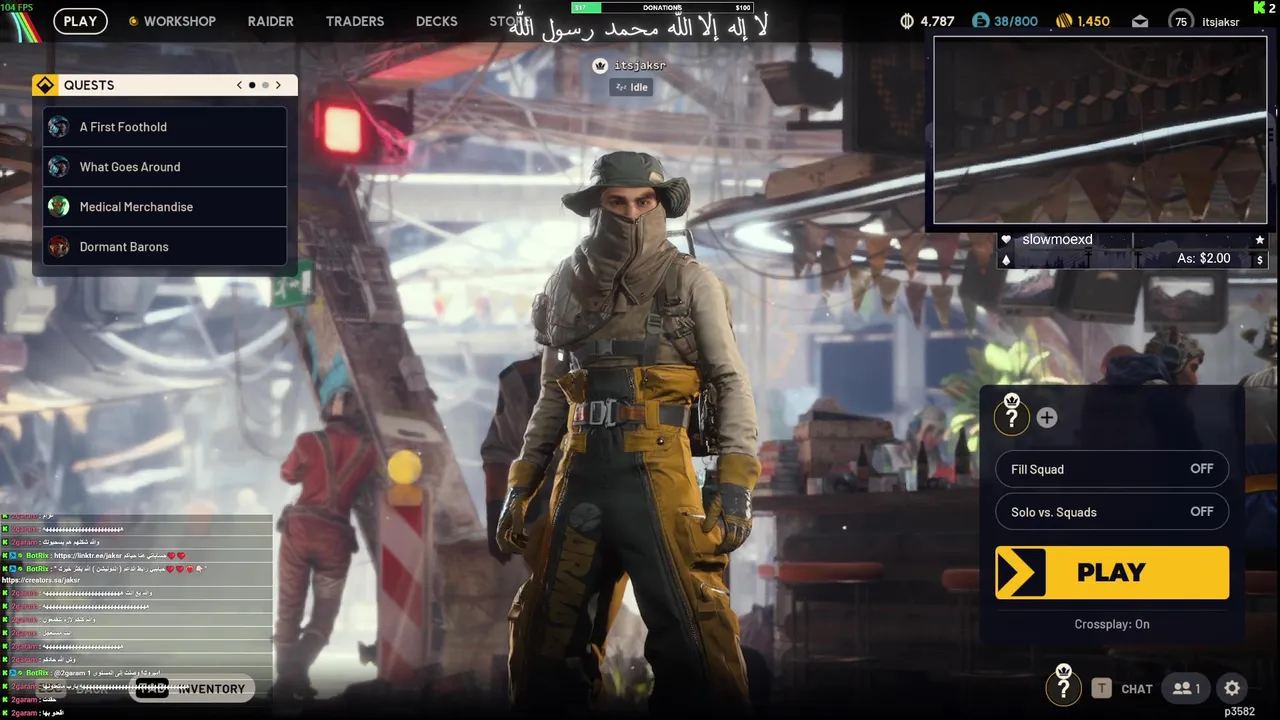
Task: Click A First Foothold trader portrait icon
Action: click(x=59, y=127)
